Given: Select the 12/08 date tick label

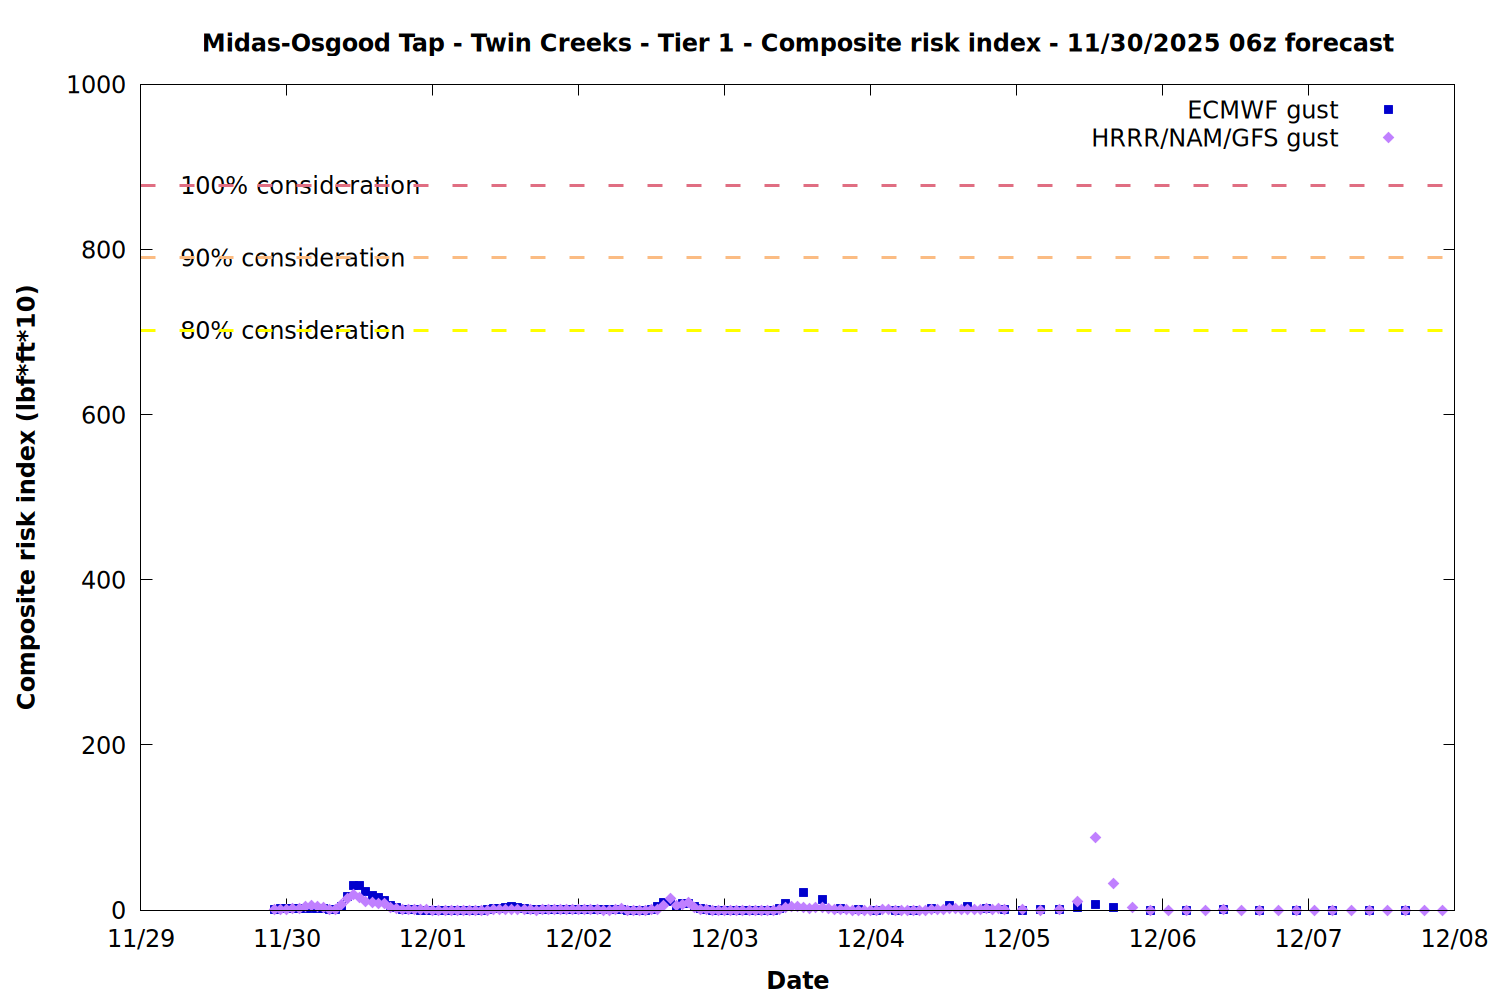Looking at the screenshot, I should pyautogui.click(x=1454, y=939).
